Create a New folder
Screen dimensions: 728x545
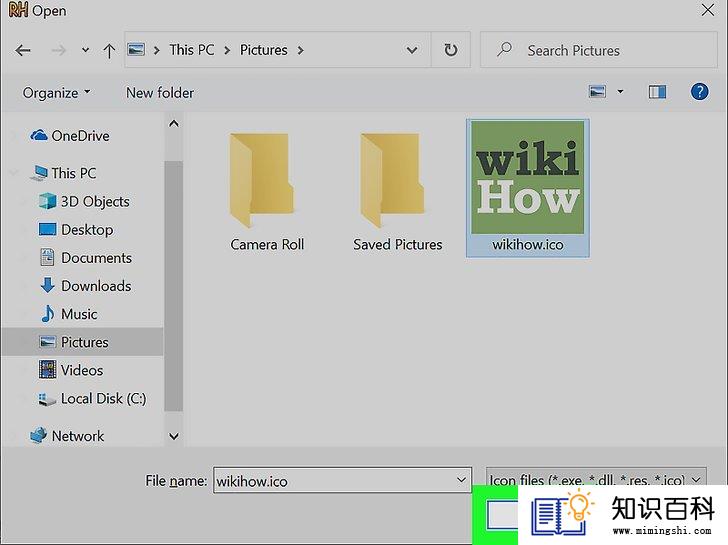[160, 93]
